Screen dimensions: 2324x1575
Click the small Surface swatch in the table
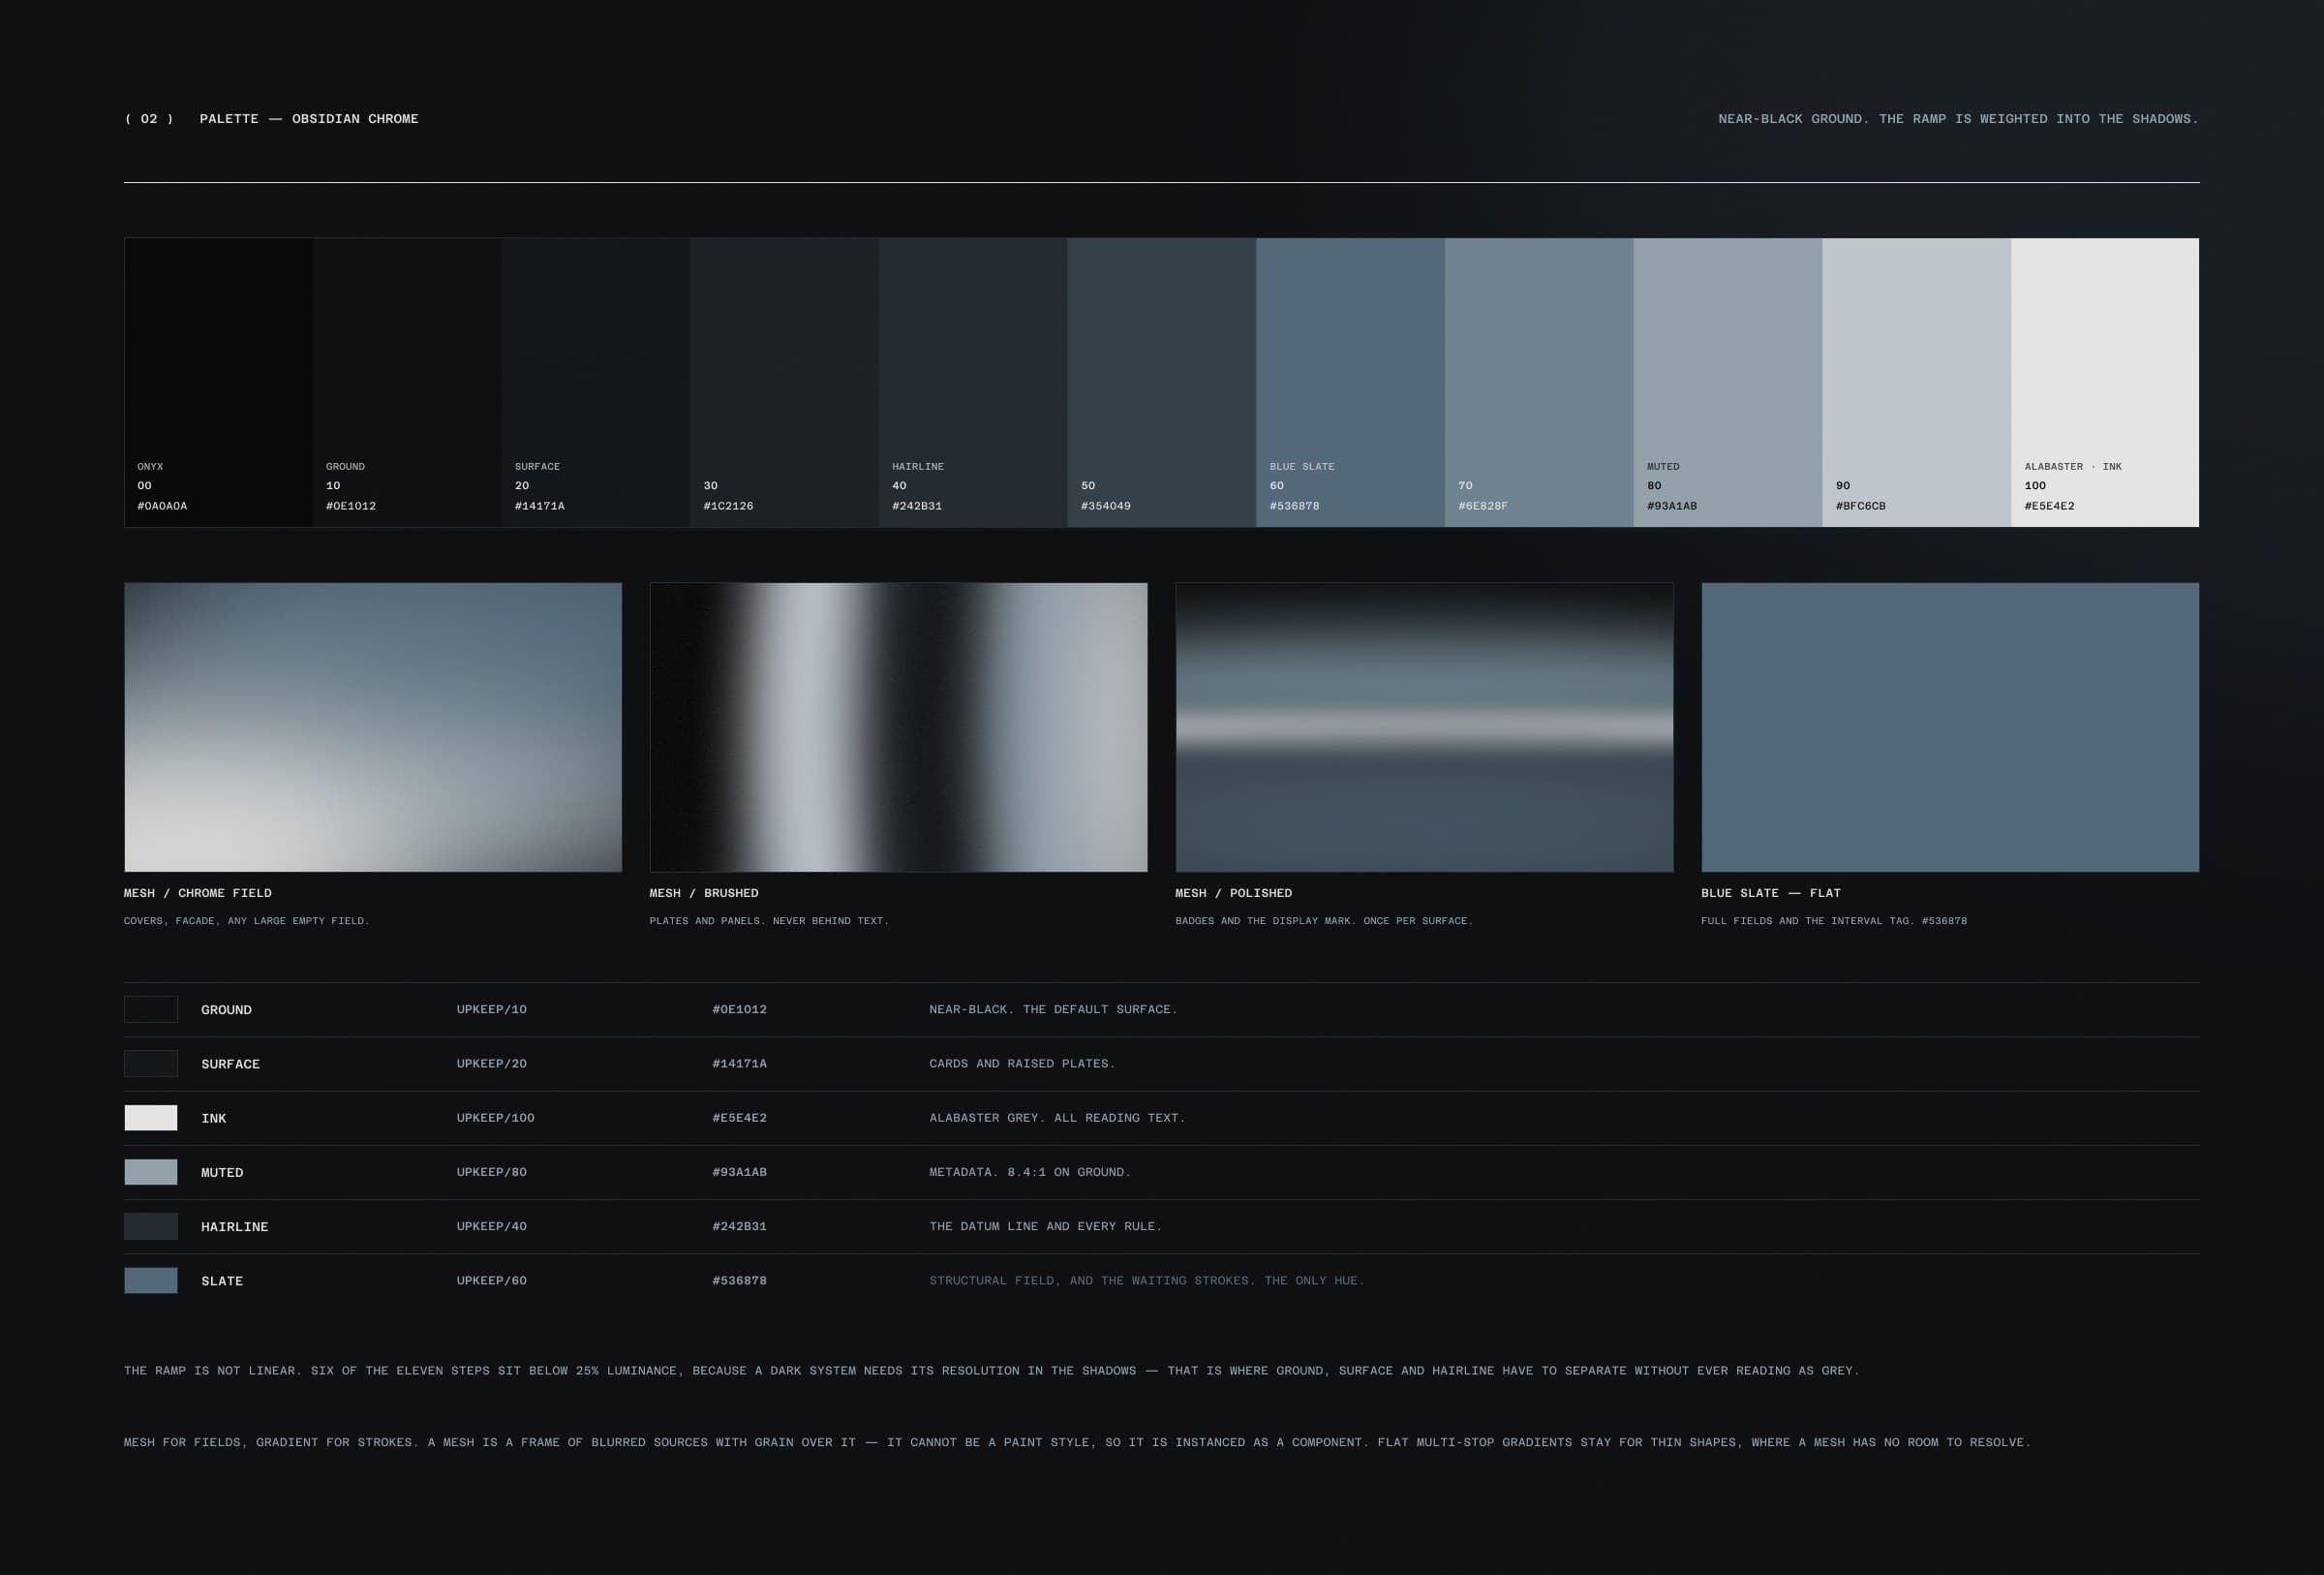point(151,1063)
